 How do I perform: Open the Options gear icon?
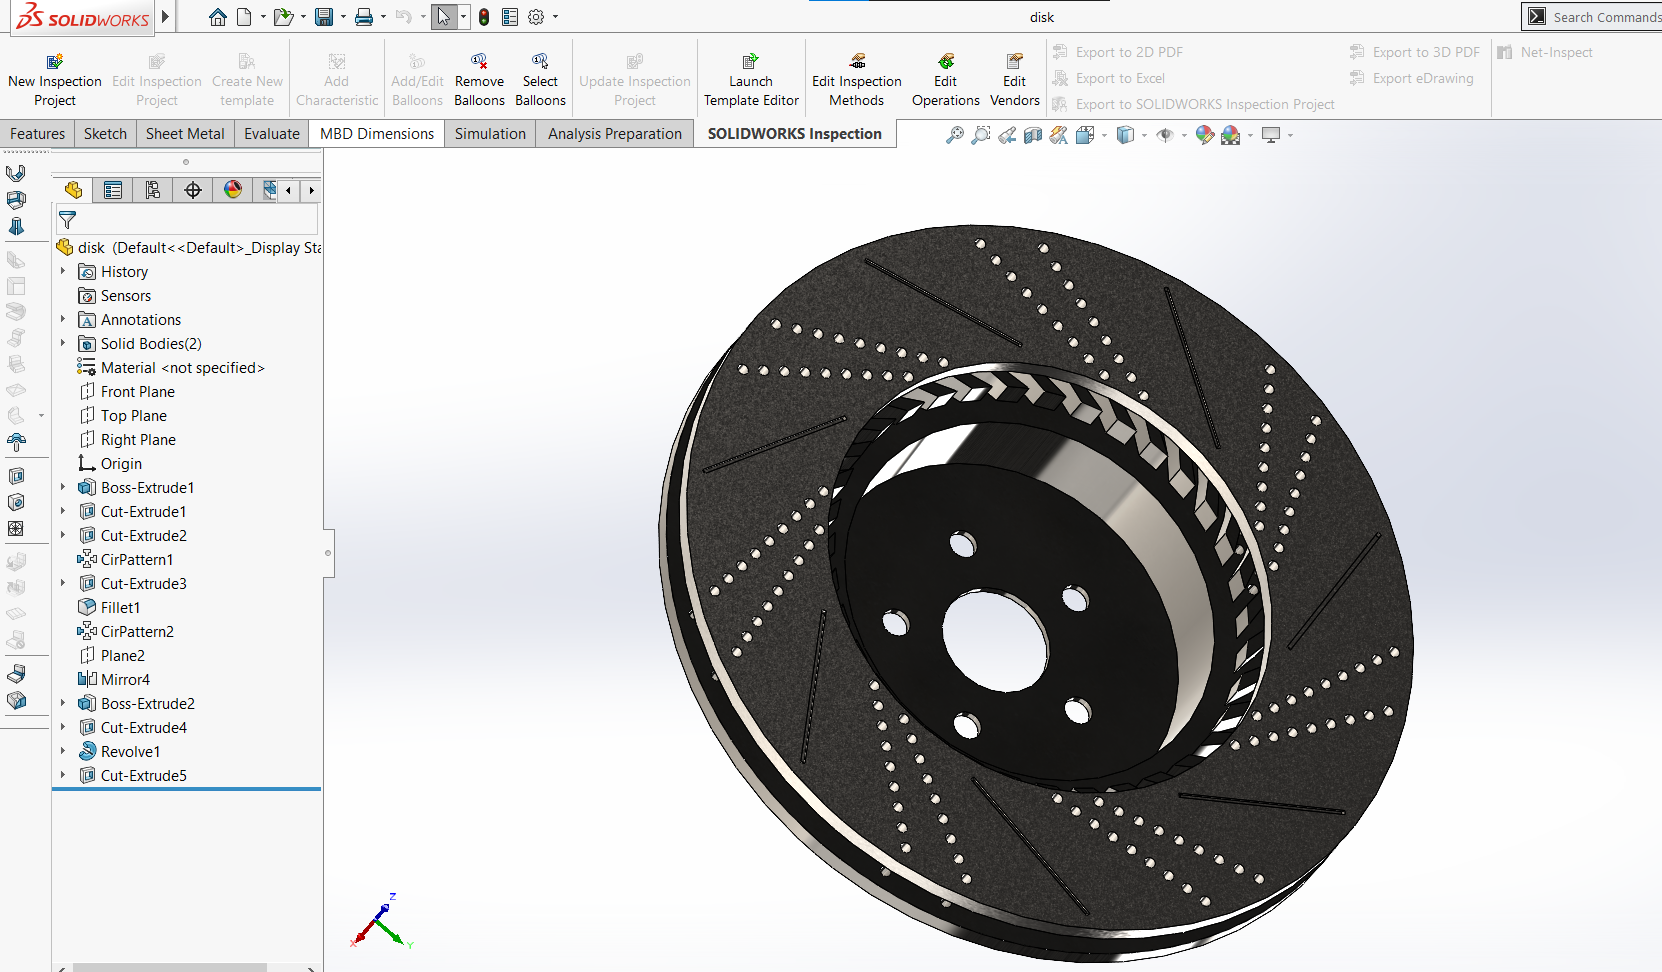[x=536, y=17]
